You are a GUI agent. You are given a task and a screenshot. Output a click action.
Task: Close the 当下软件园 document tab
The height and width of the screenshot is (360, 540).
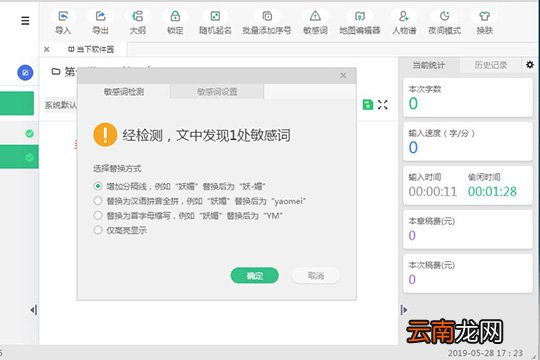(47, 50)
